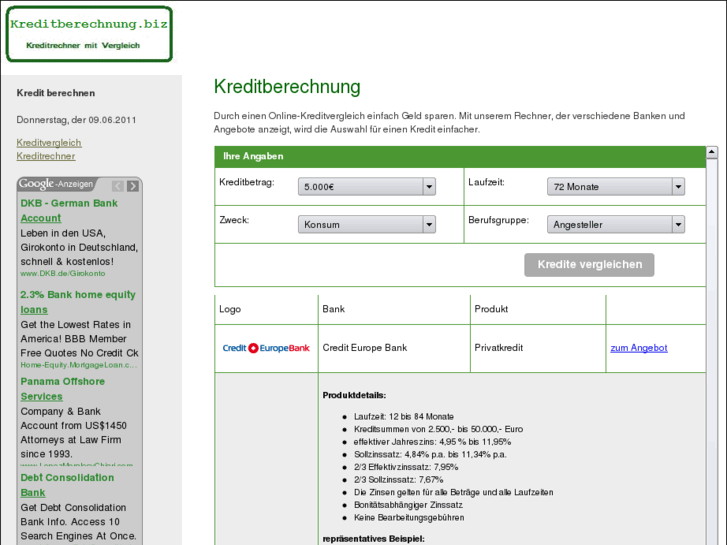The image size is (727, 545).
Task: Open Debt Consolidation Bank ad
Action: [x=67, y=485]
